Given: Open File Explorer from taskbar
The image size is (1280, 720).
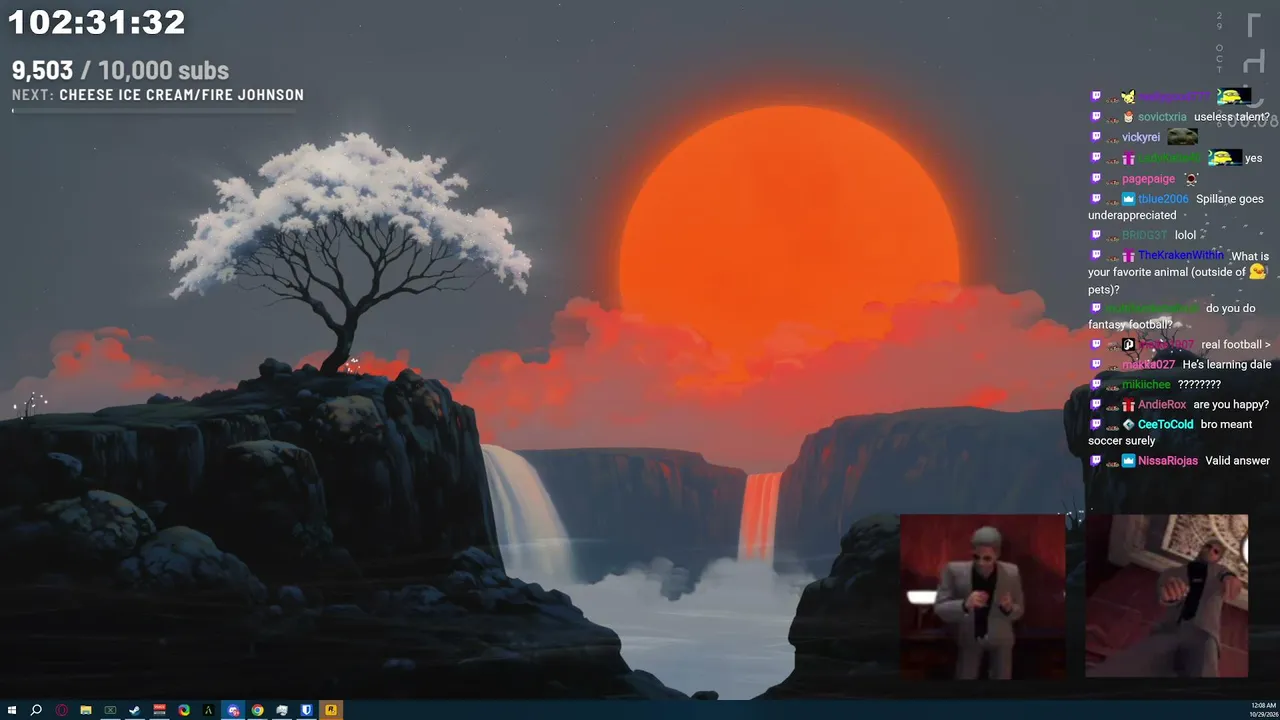Looking at the screenshot, I should pyautogui.click(x=86, y=710).
